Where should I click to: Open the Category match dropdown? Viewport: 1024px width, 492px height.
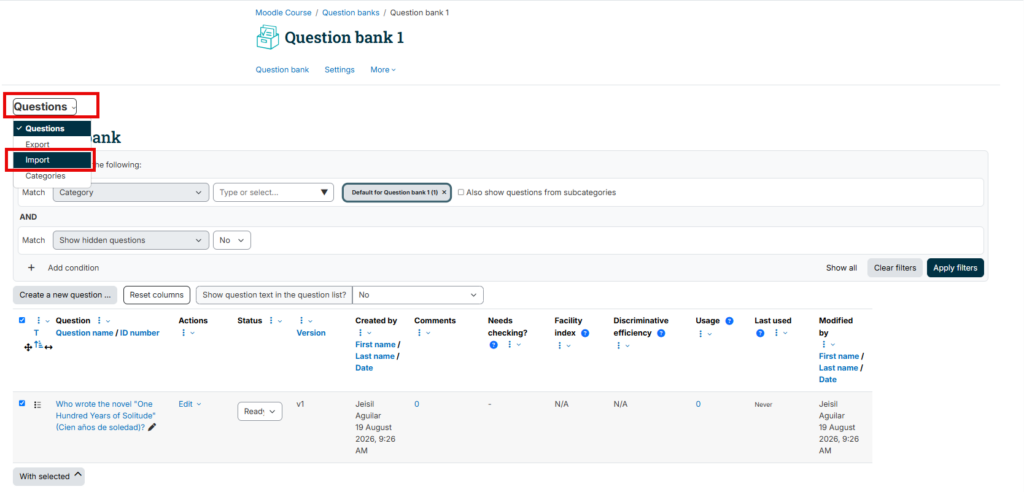131,193
